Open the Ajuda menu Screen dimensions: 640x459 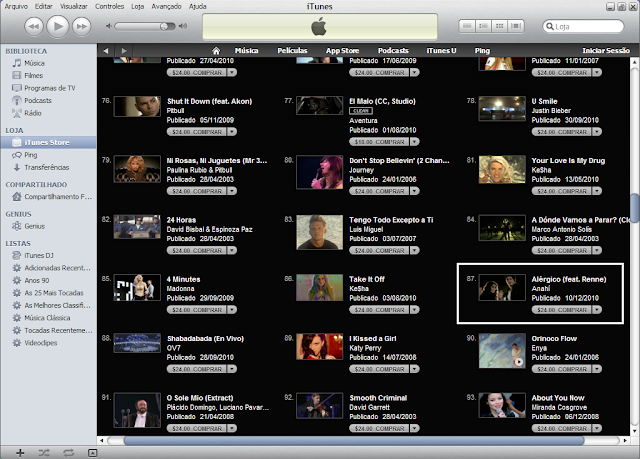198,7
